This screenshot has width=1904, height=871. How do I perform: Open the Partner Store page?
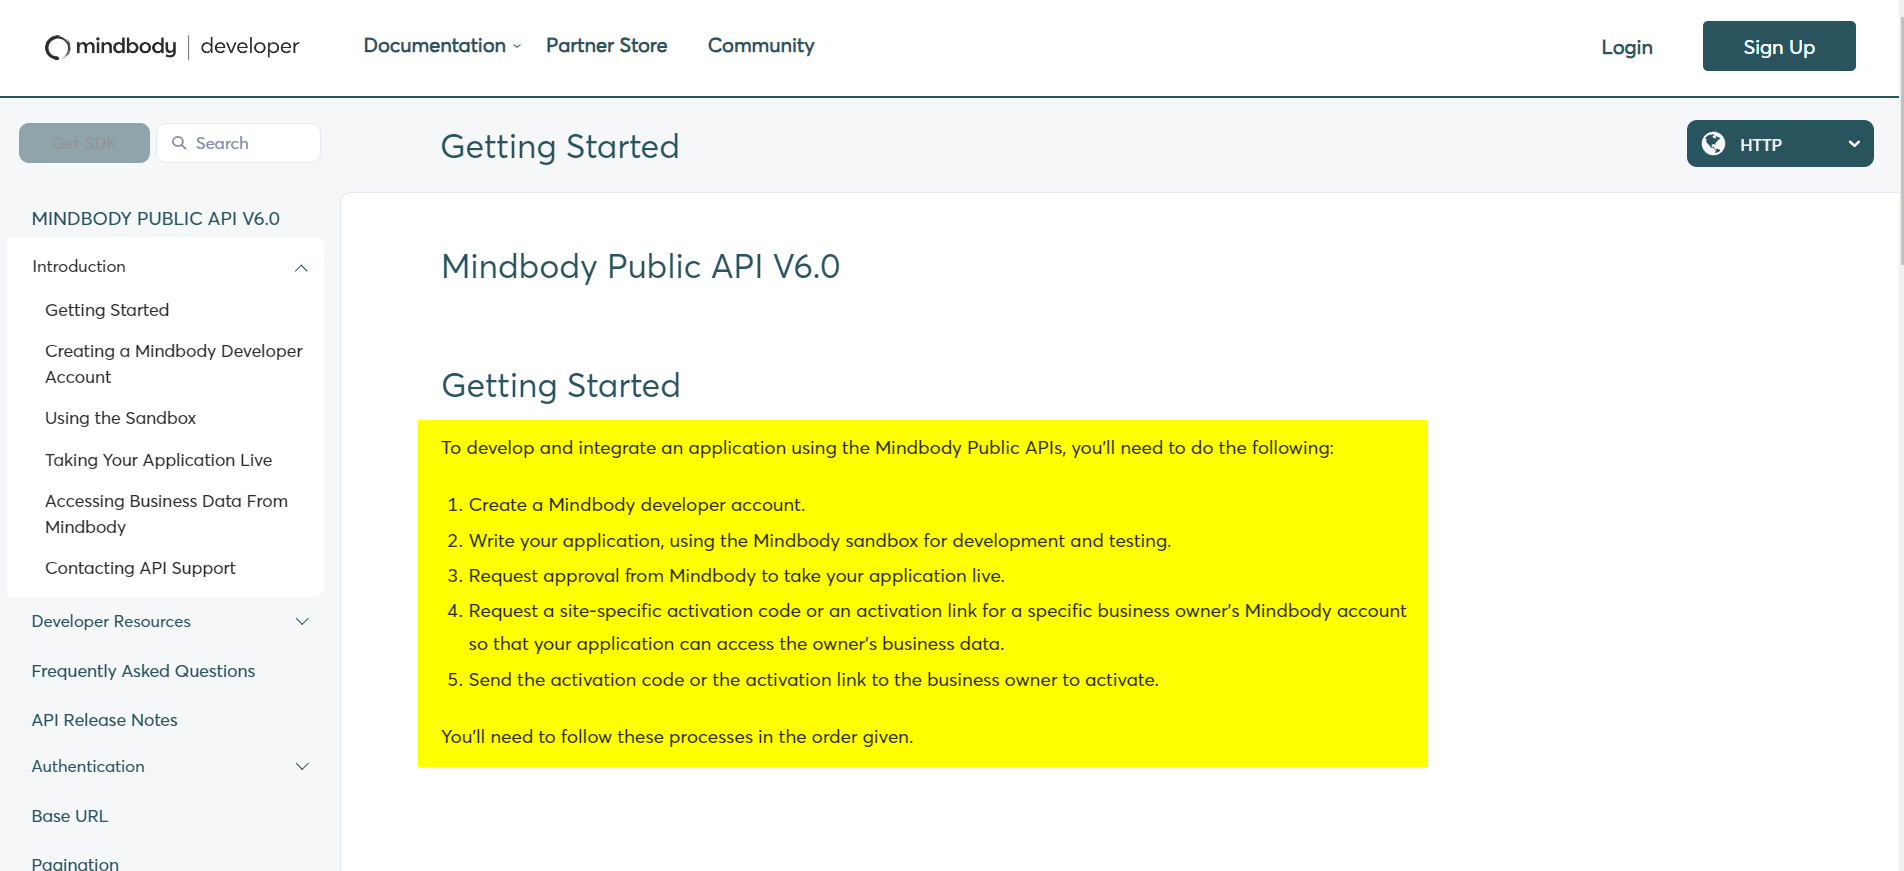coord(606,46)
